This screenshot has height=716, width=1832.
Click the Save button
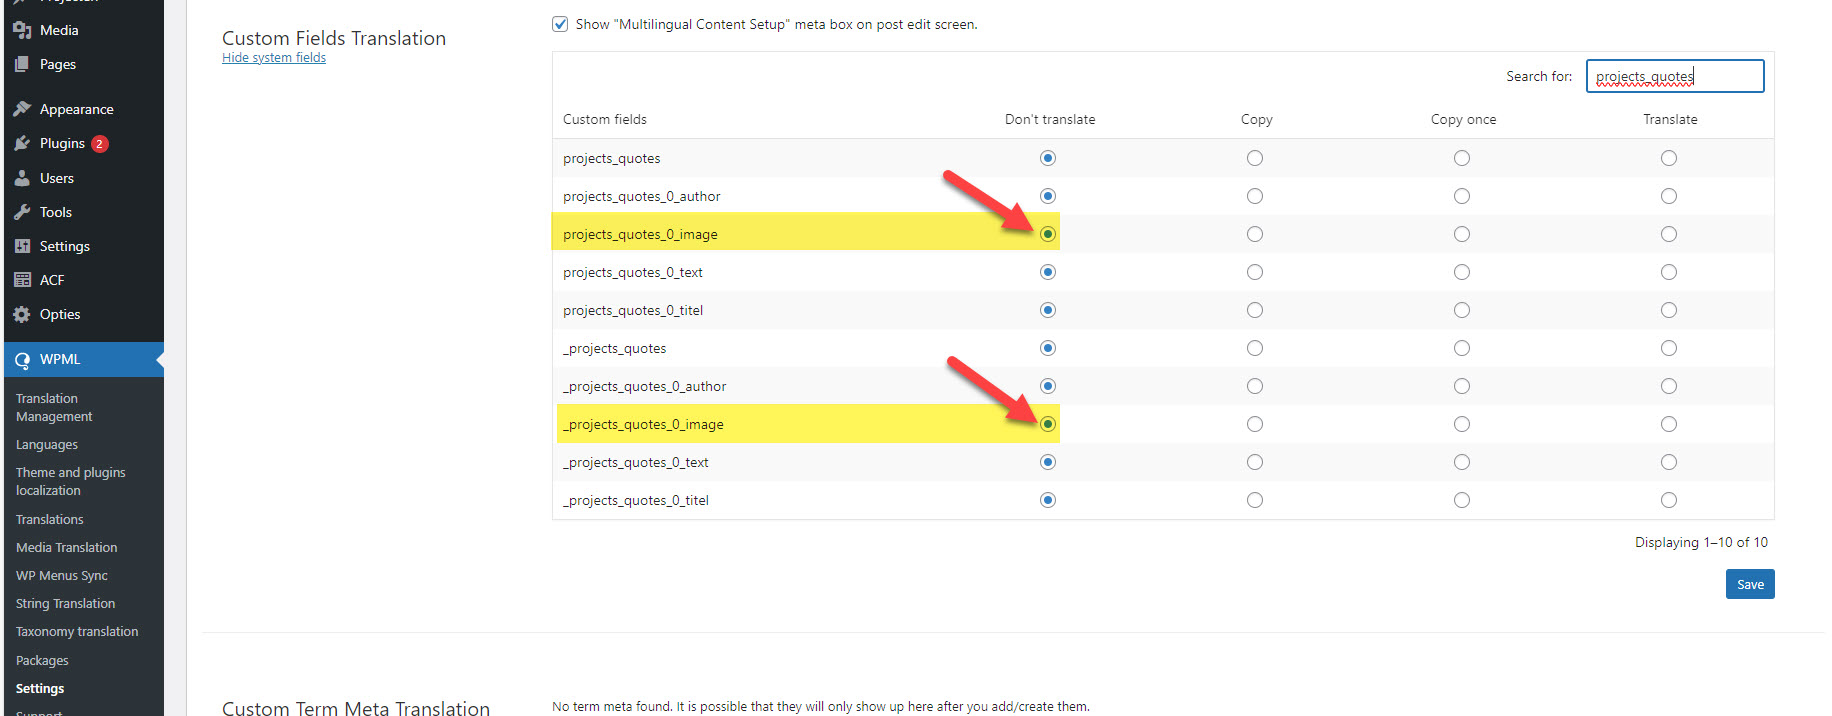[x=1750, y=584]
